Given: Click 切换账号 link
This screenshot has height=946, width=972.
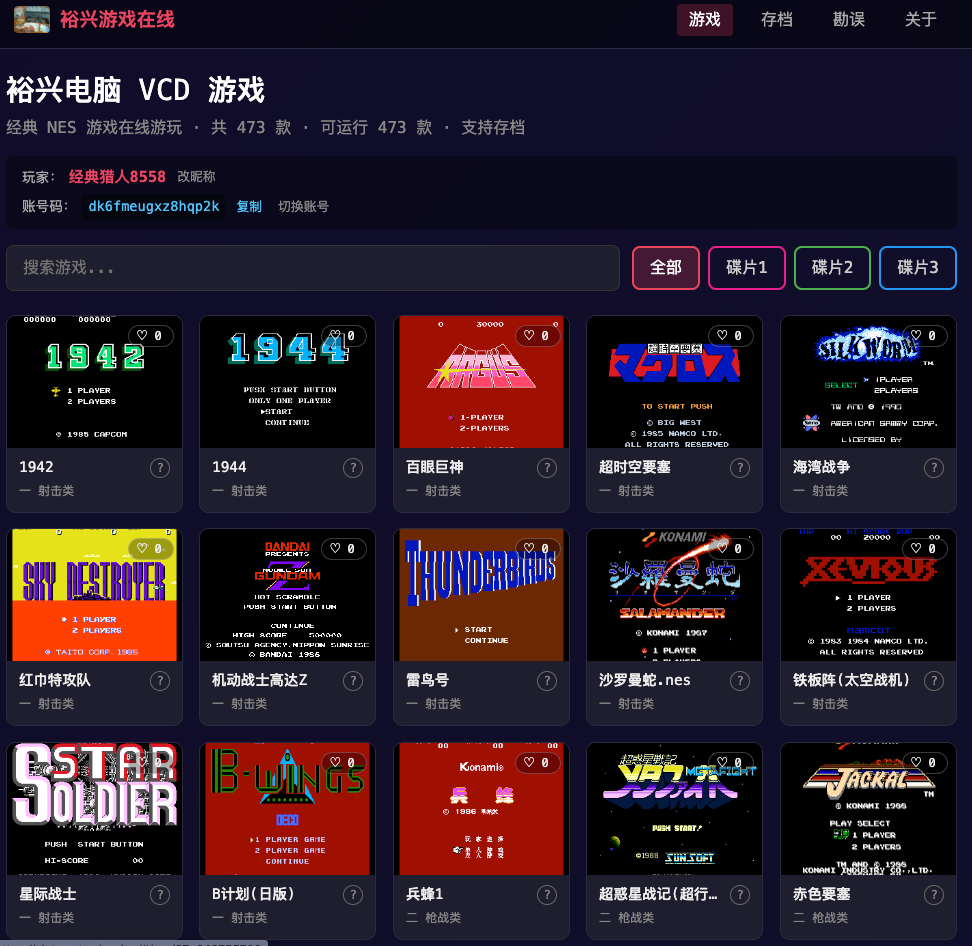Looking at the screenshot, I should click(303, 206).
